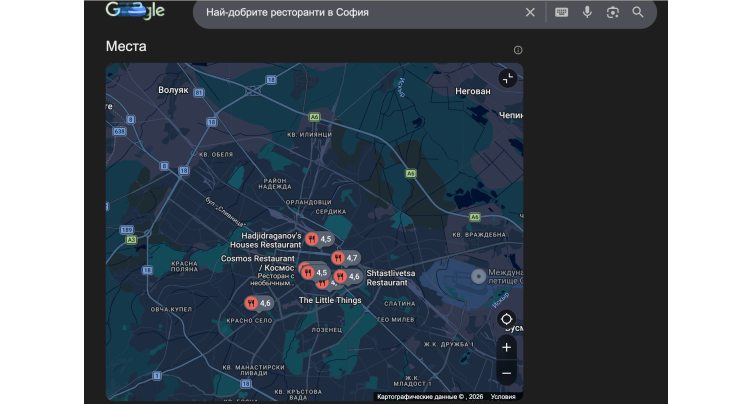The height and width of the screenshot is (404, 752).
Task: Open search by image camera icon
Action: pos(612,12)
